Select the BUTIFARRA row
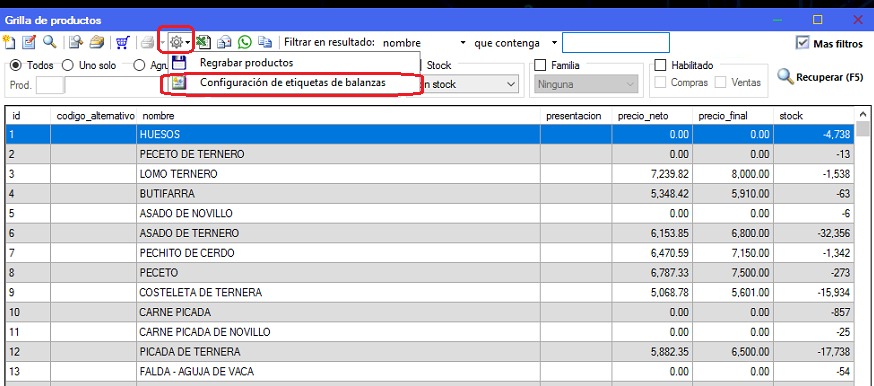 pos(430,193)
